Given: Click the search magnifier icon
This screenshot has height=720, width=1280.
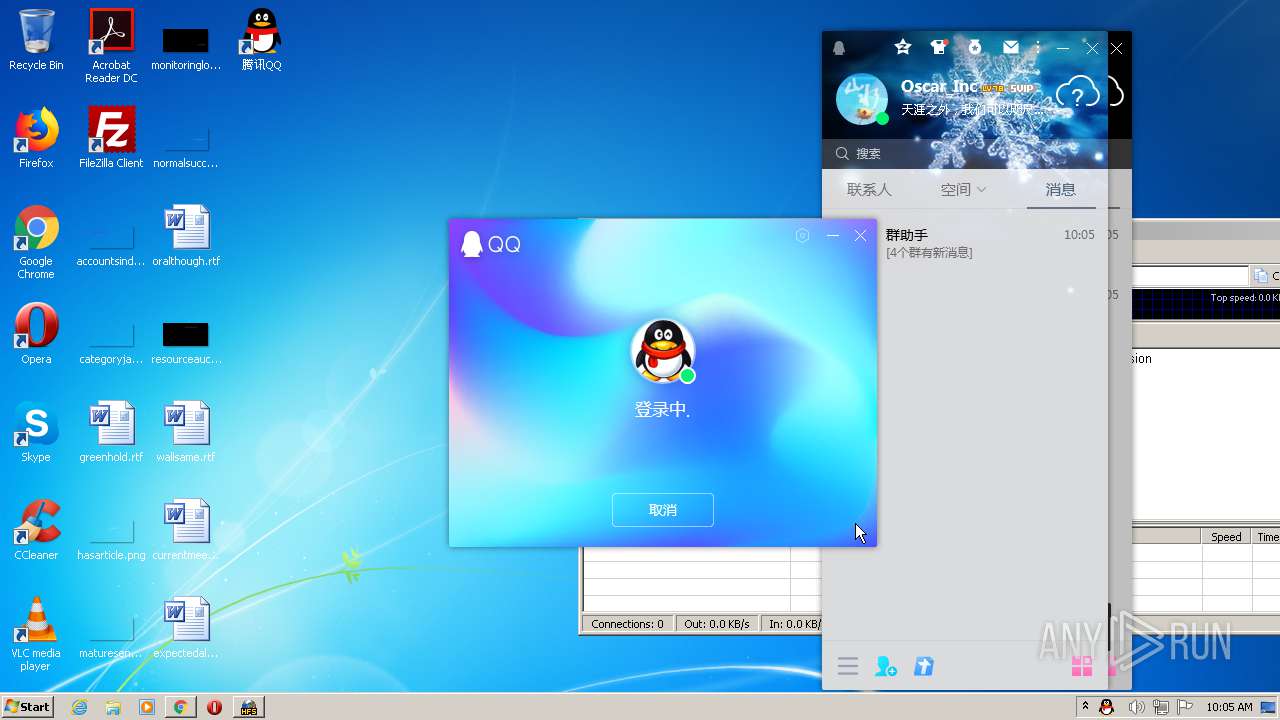Looking at the screenshot, I should coord(842,153).
